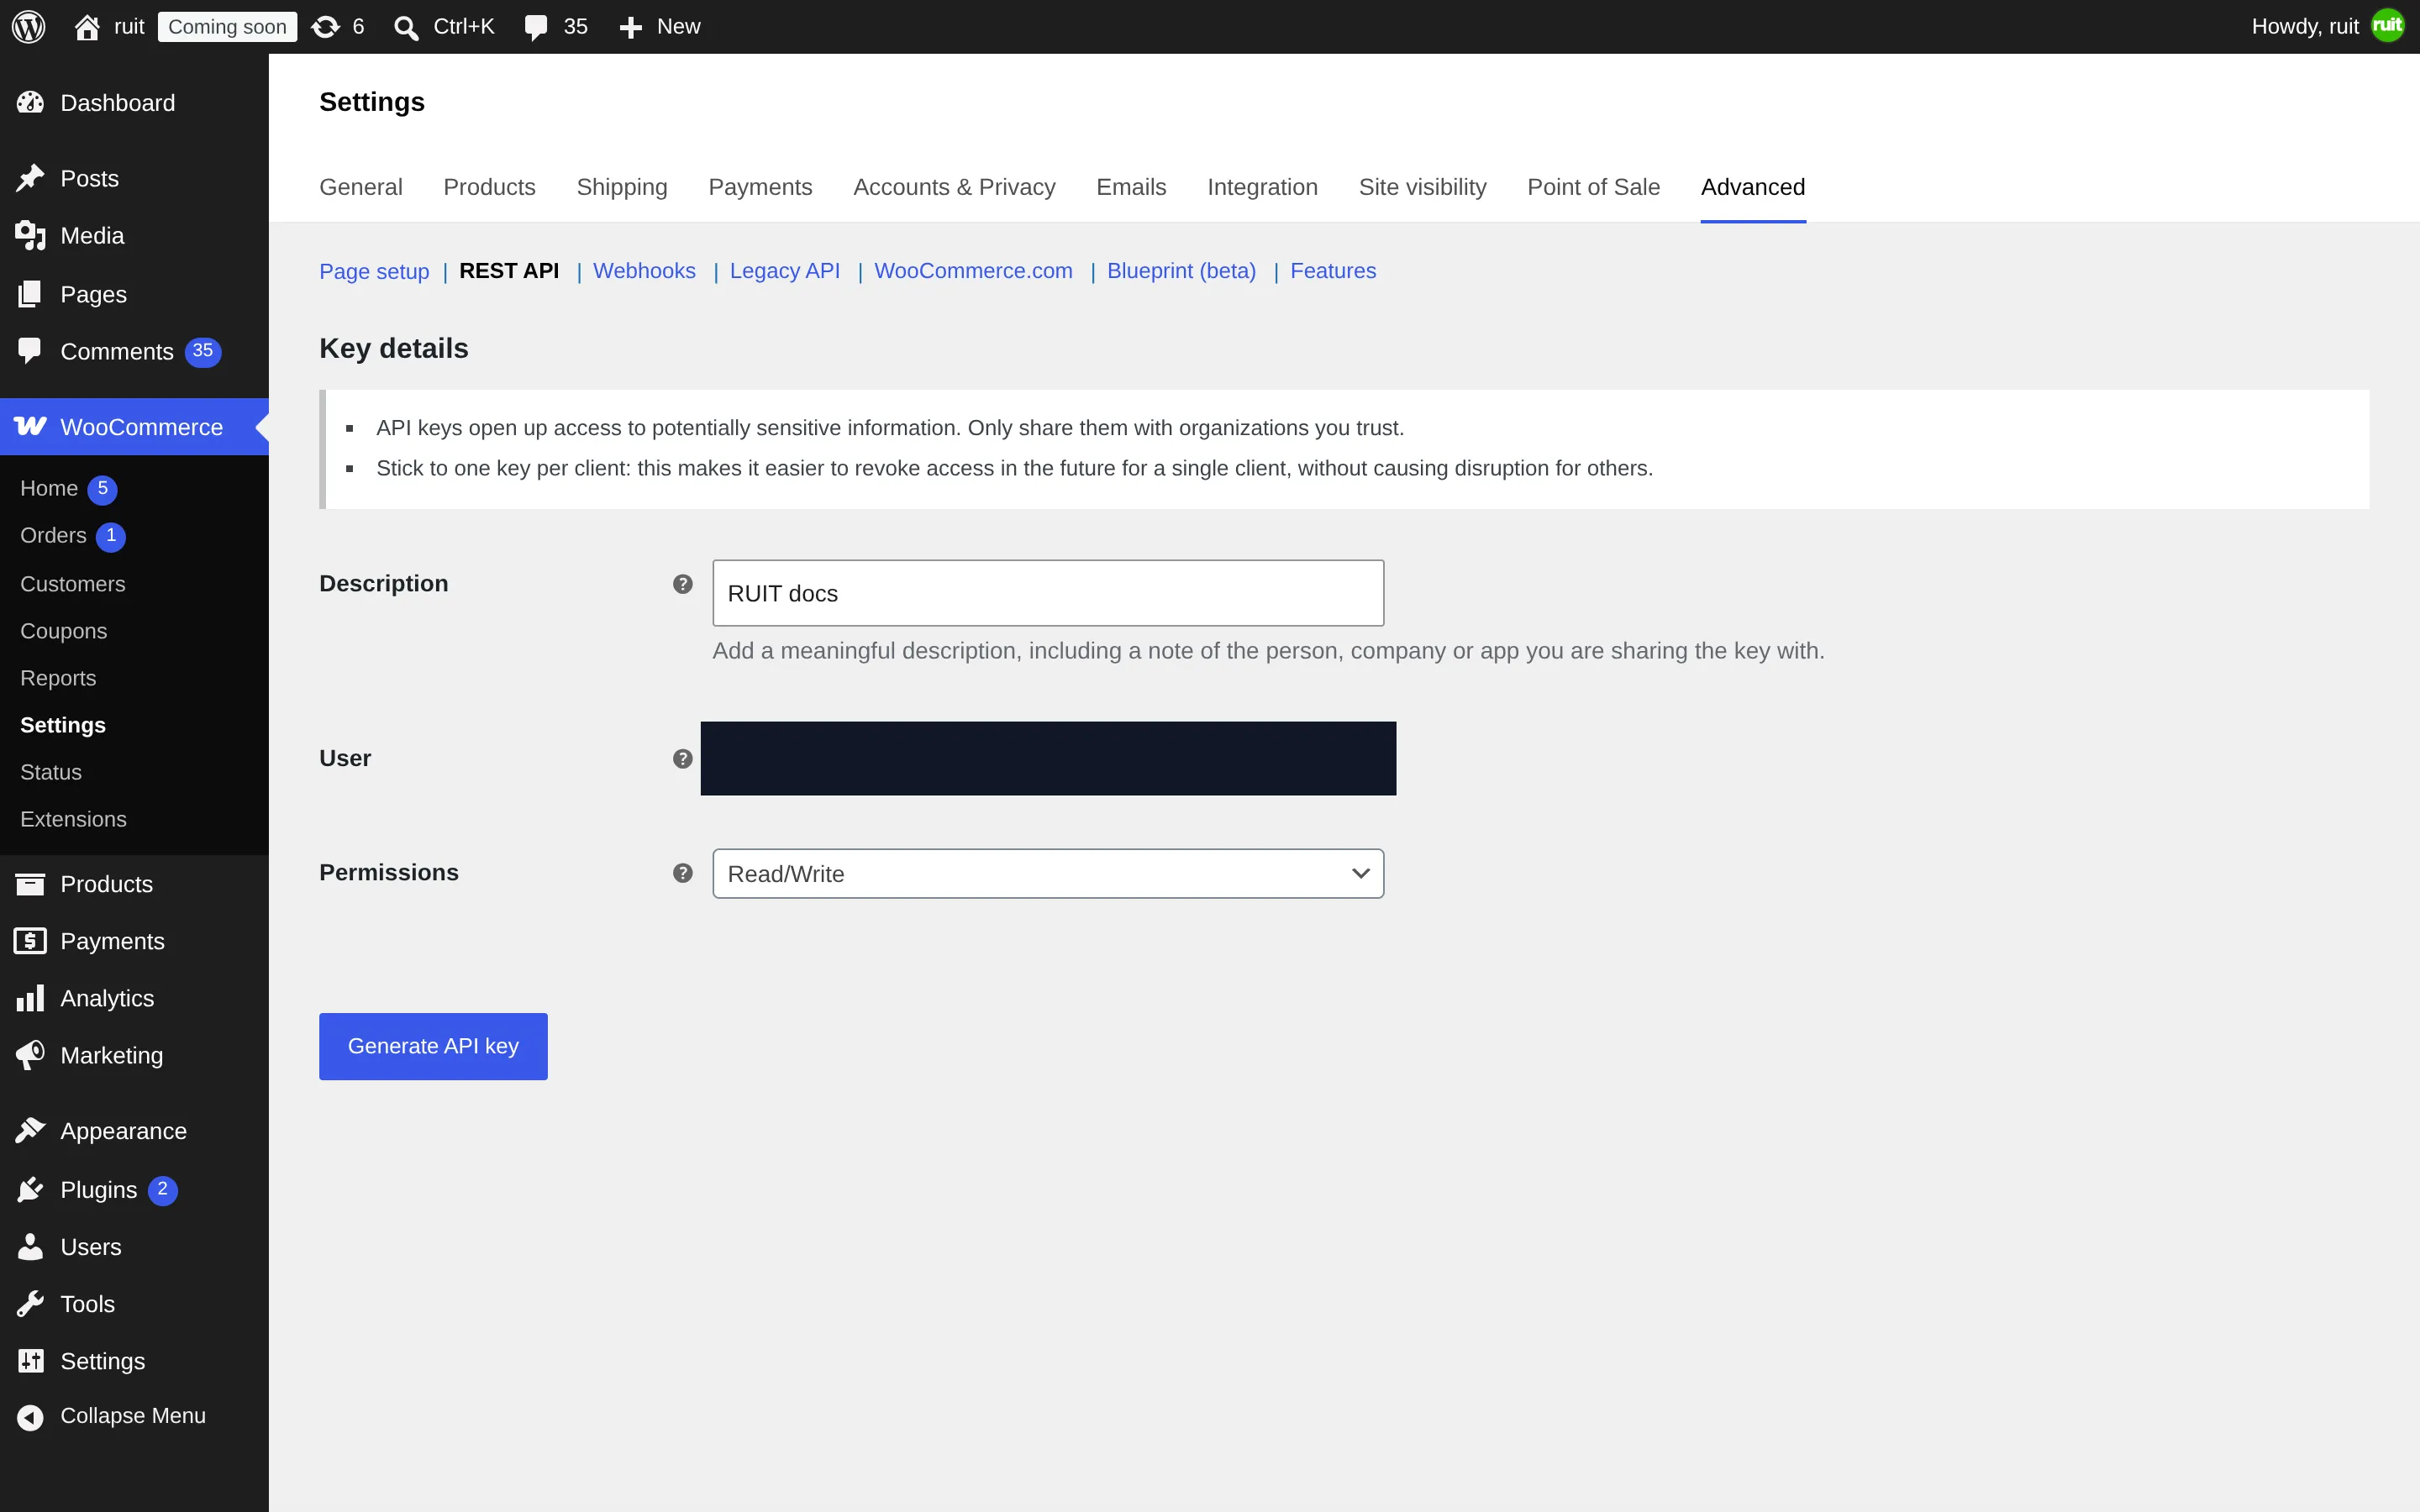Open Dashboard via its gauge icon
This screenshot has height=1512, width=2420.
click(x=30, y=102)
